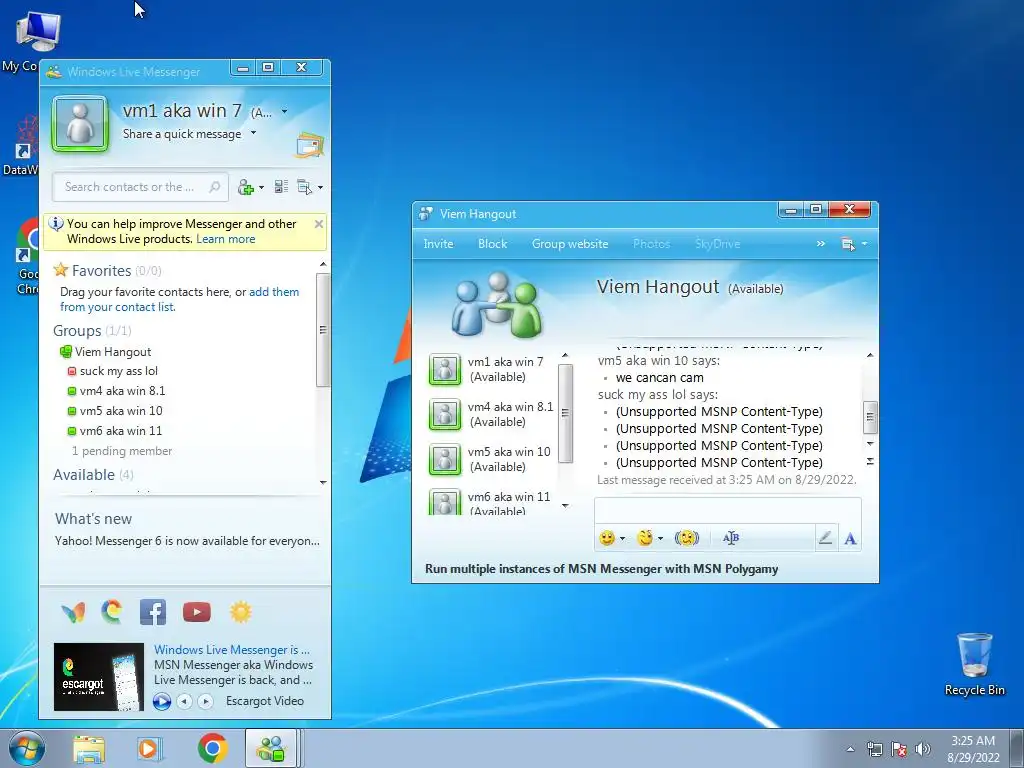1024x768 pixels.
Task: Click the Escargot snail icon
Action: pyautogui.click(x=112, y=611)
